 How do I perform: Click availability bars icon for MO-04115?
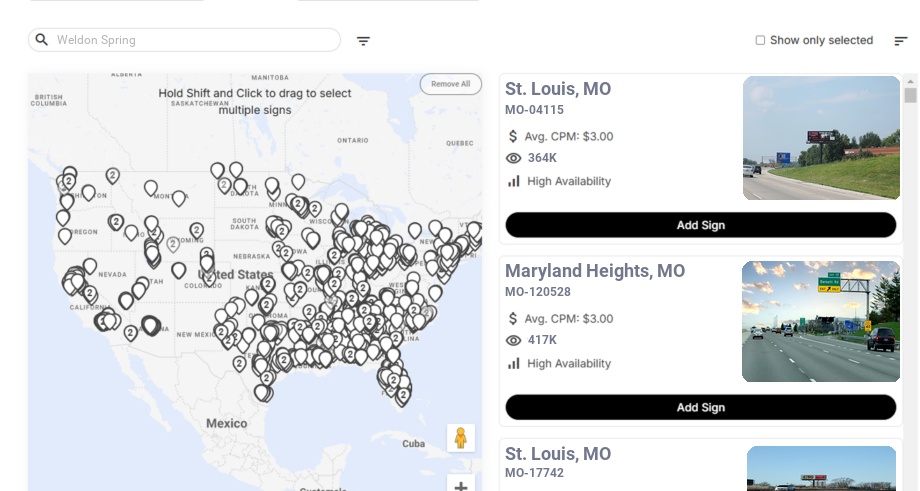pos(514,181)
